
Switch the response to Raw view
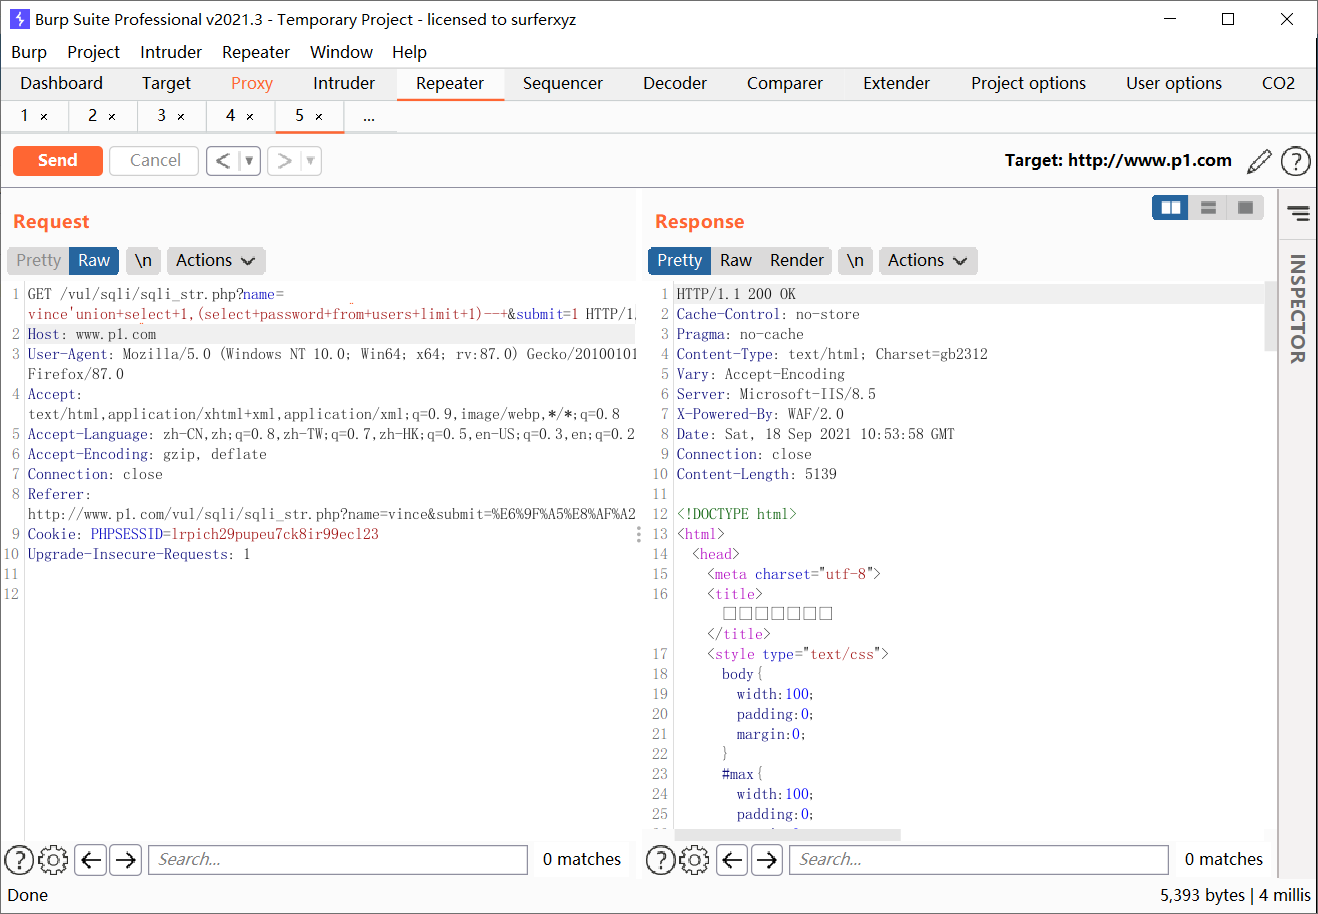point(736,261)
